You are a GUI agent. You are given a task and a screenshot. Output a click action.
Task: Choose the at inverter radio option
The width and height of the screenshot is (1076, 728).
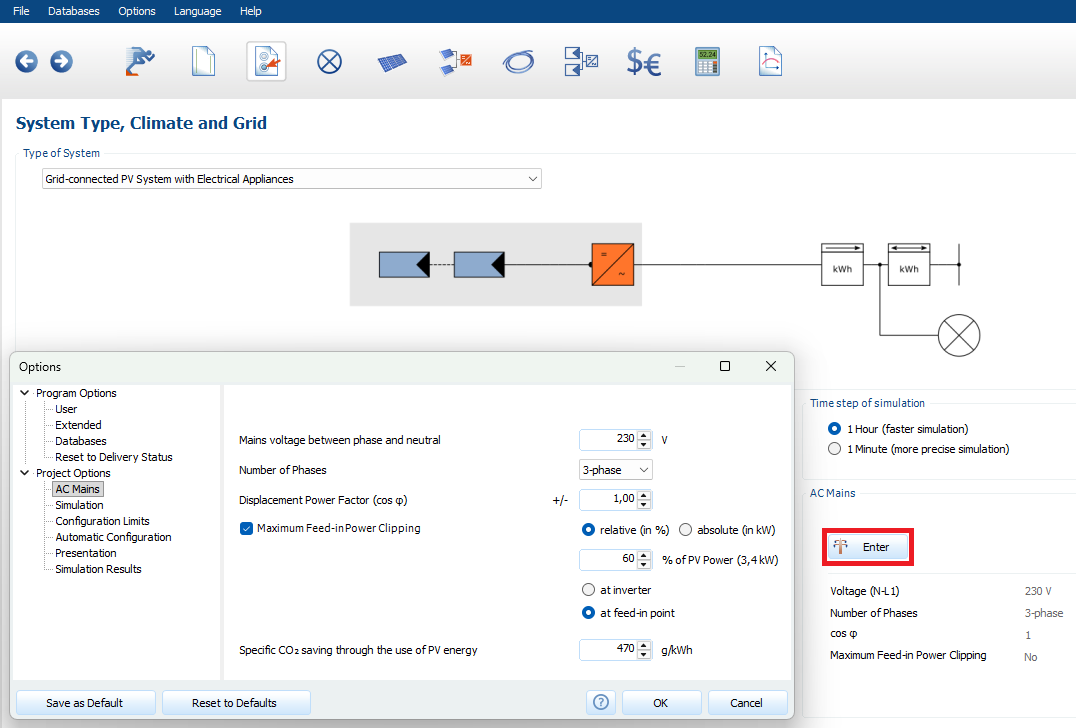588,590
